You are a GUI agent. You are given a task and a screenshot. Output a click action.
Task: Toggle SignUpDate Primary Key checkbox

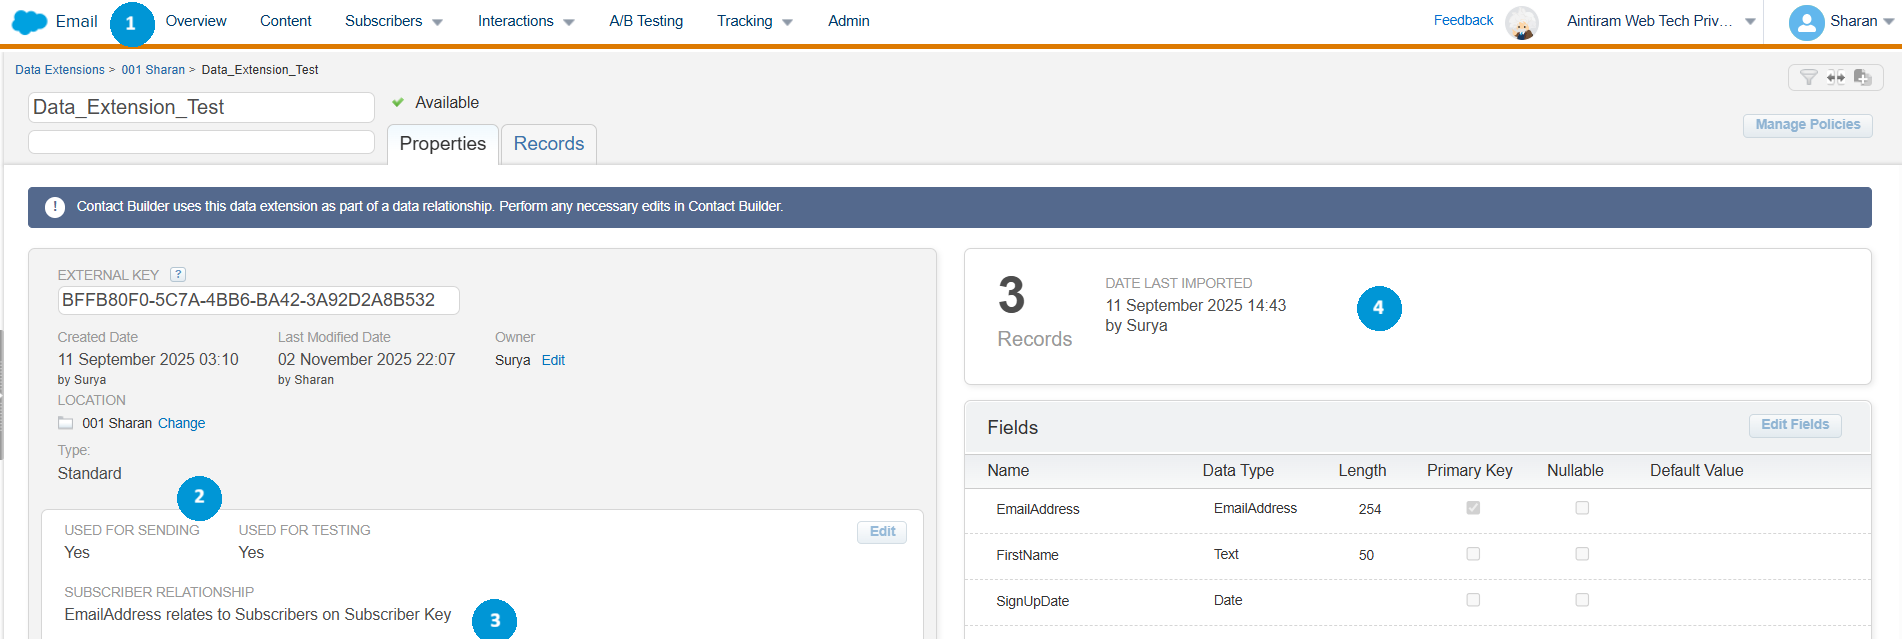pyautogui.click(x=1473, y=600)
